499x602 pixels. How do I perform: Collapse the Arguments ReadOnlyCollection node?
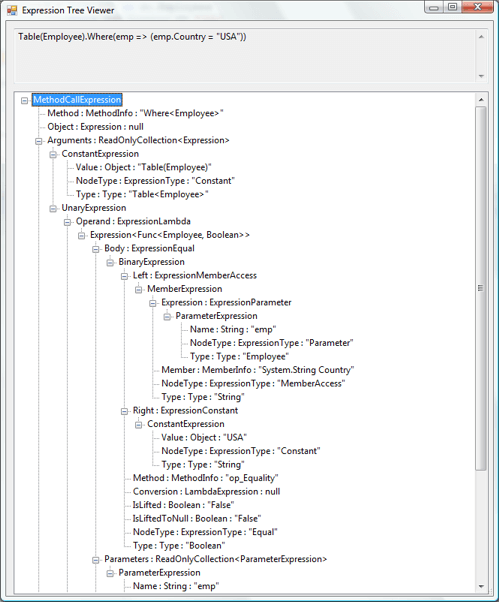[x=39, y=141]
